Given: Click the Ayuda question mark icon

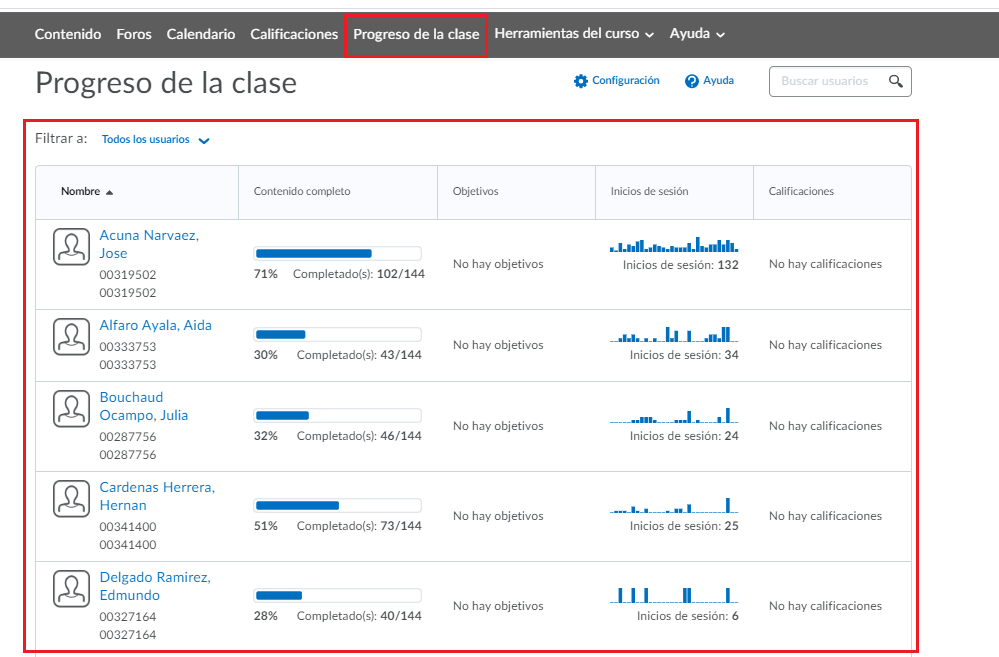Looking at the screenshot, I should point(691,81).
